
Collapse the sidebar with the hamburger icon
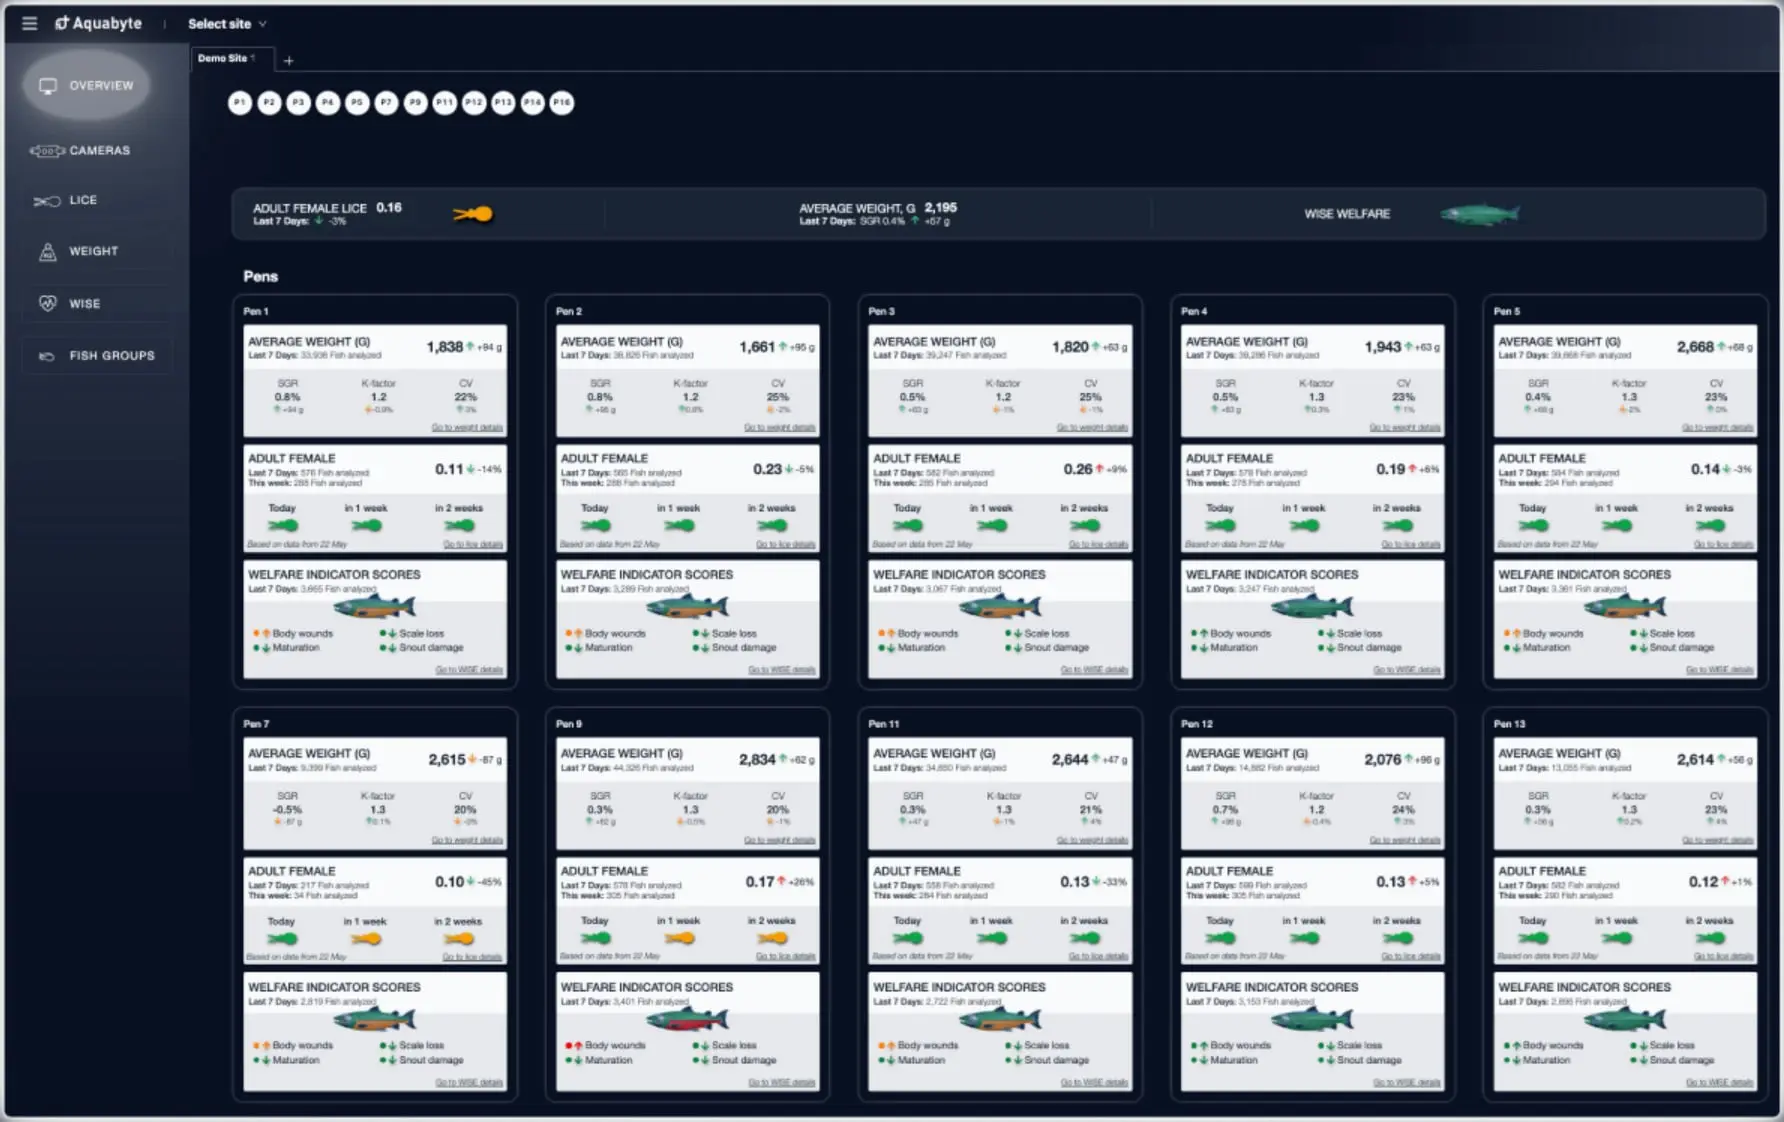tap(29, 23)
